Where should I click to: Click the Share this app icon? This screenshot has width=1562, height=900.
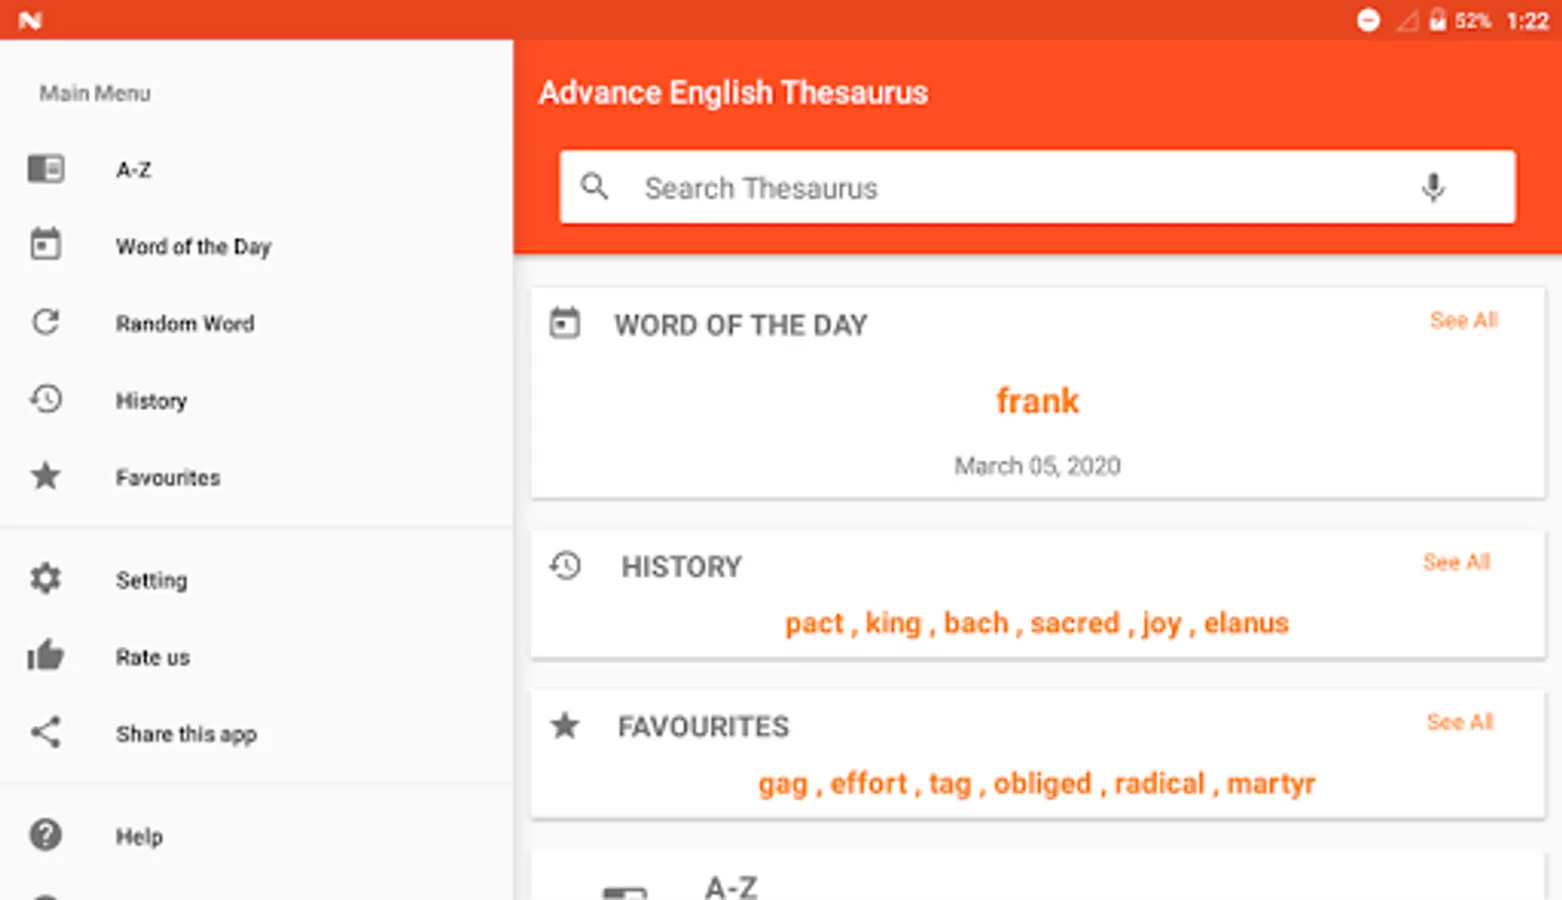[x=46, y=733]
